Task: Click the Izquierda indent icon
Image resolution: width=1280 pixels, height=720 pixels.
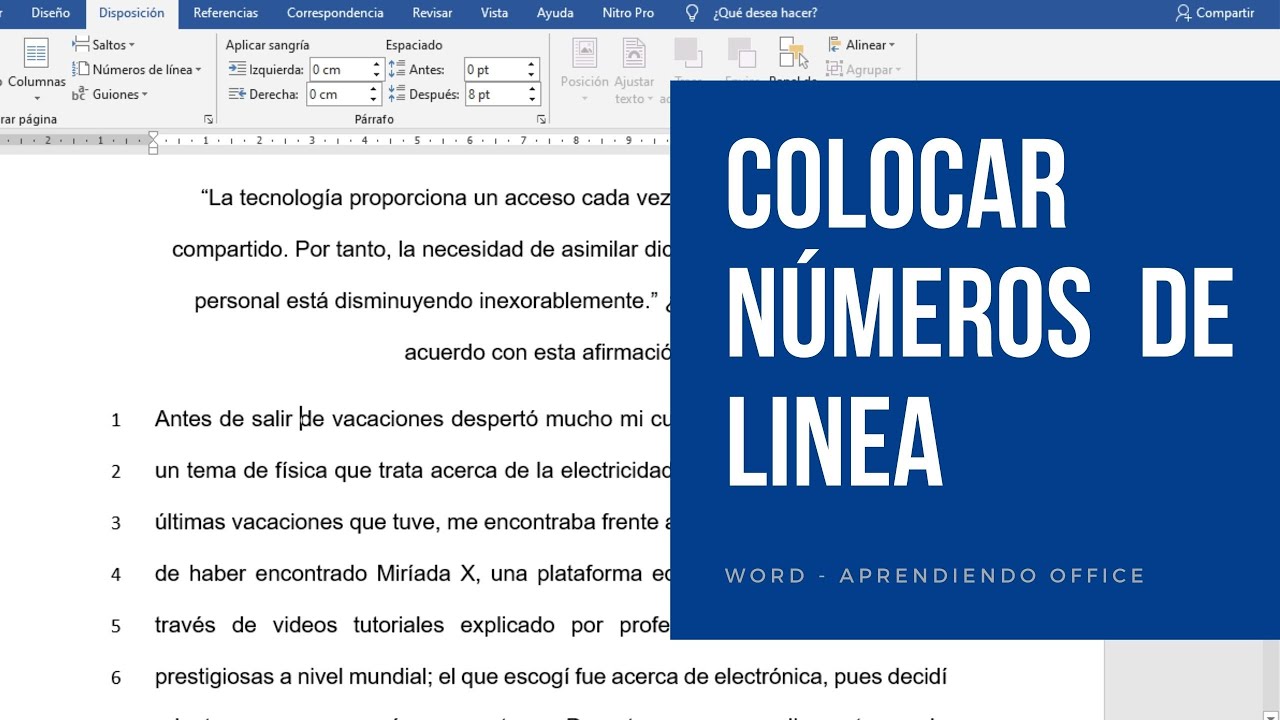Action: coord(237,69)
